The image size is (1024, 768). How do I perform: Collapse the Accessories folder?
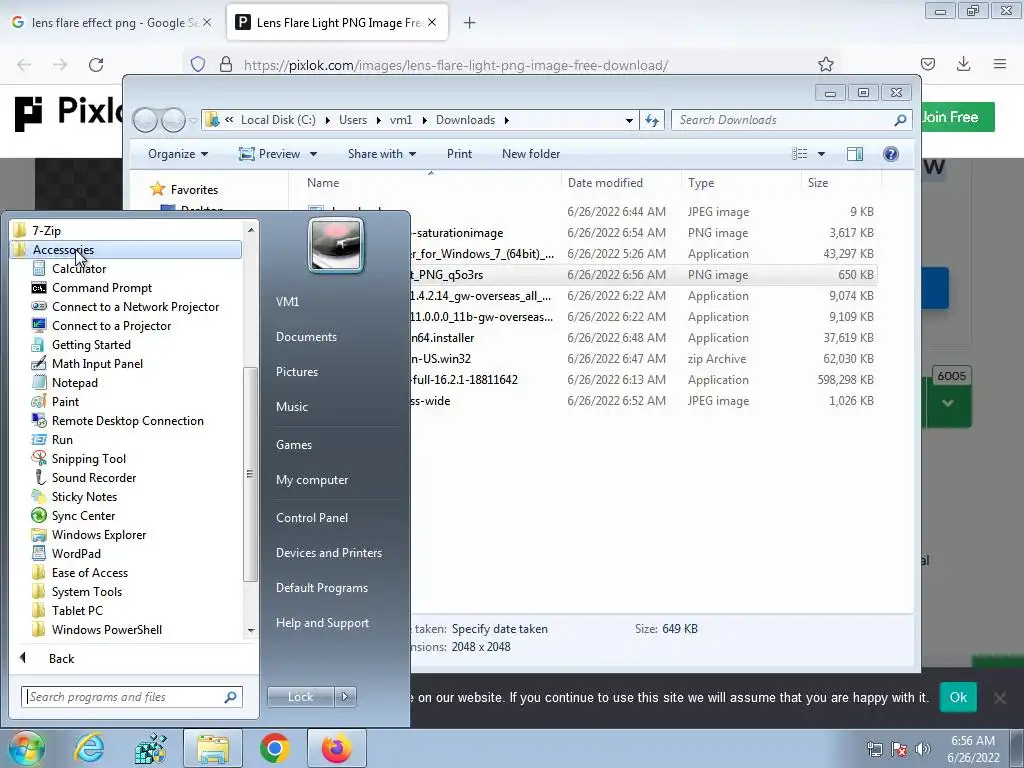click(x=63, y=249)
